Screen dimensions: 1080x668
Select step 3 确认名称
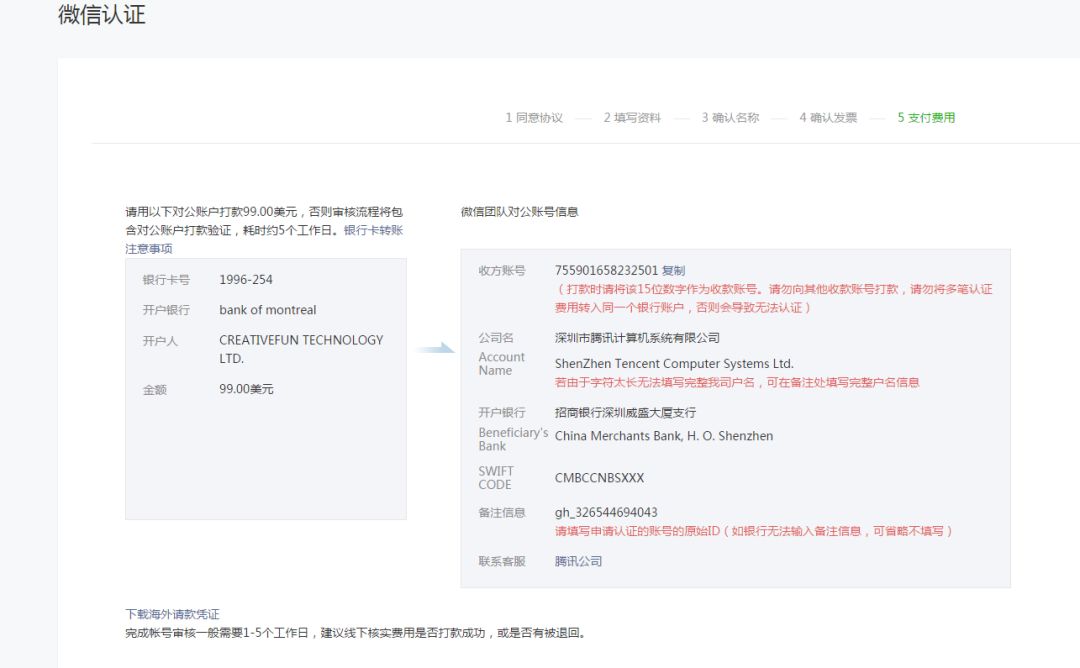730,118
